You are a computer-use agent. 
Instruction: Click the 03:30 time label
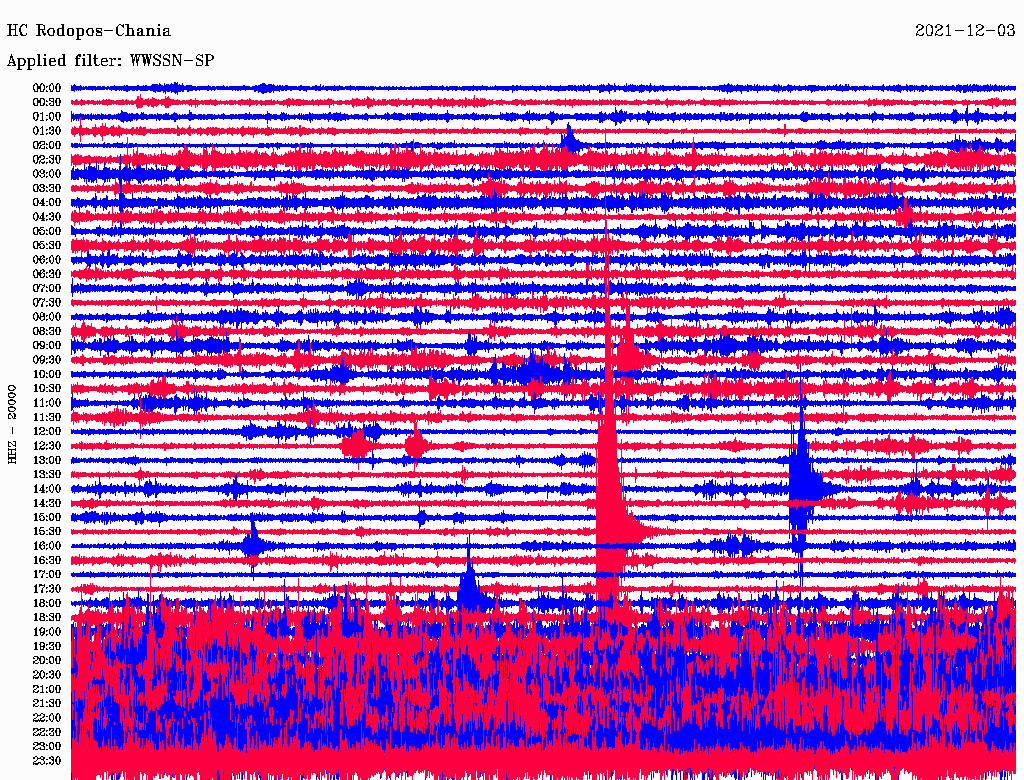[x=47, y=188]
